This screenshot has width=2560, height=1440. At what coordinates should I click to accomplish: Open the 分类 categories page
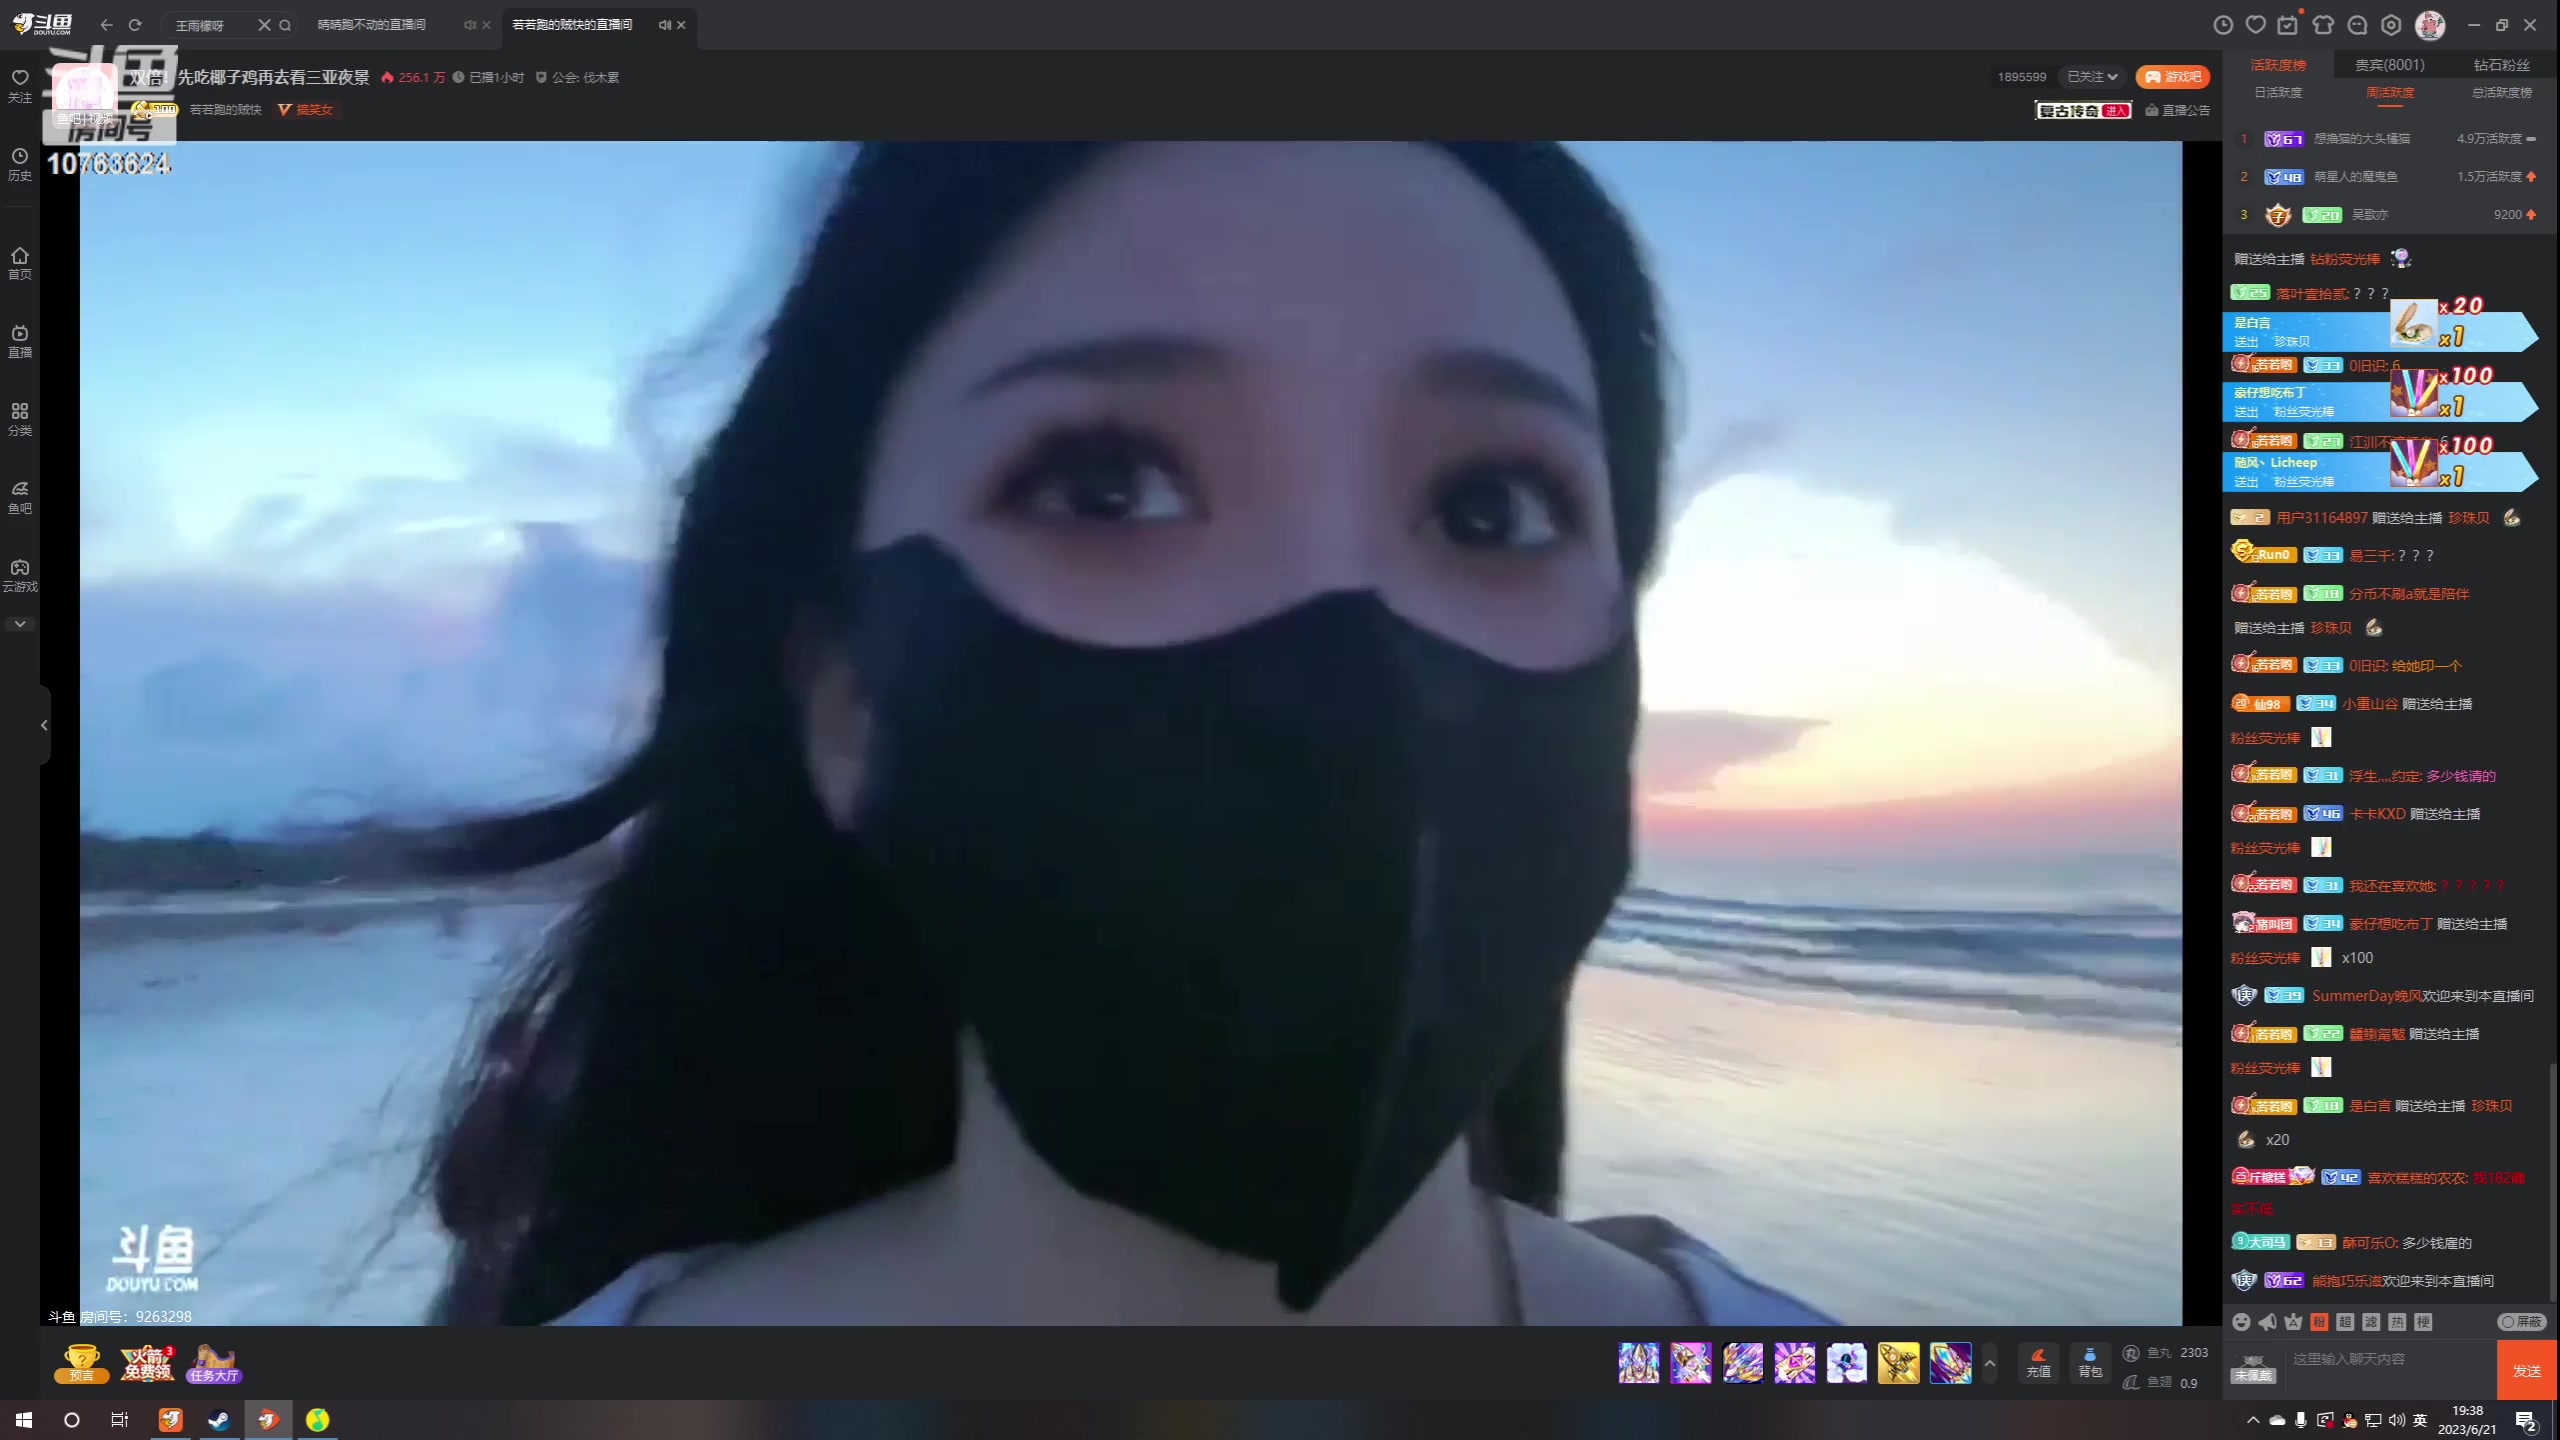tap(19, 418)
